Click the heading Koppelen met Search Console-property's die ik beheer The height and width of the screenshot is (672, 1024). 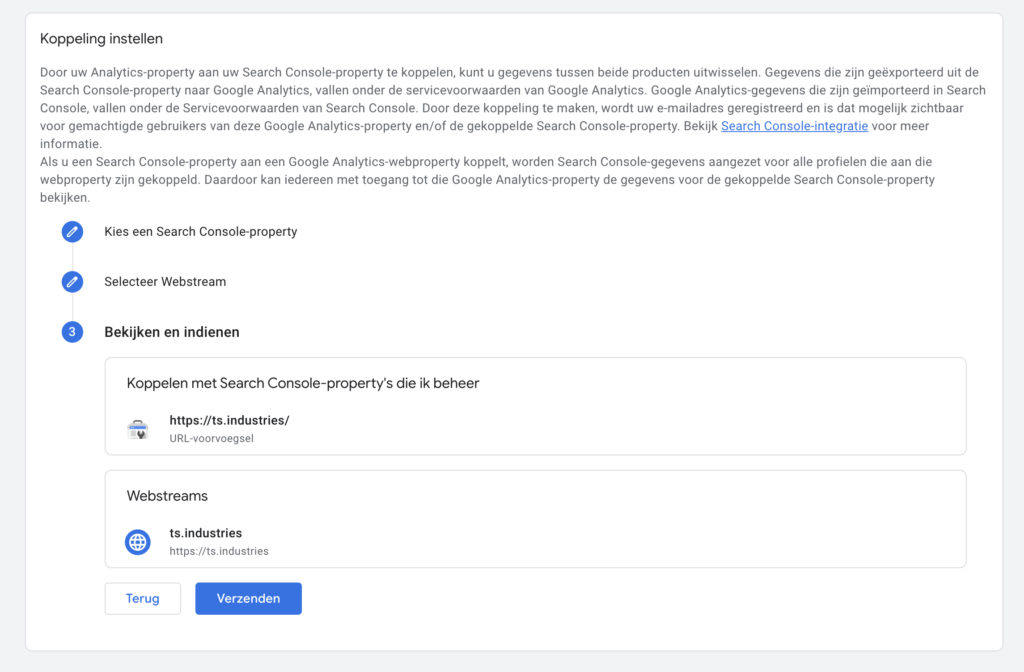tap(303, 383)
